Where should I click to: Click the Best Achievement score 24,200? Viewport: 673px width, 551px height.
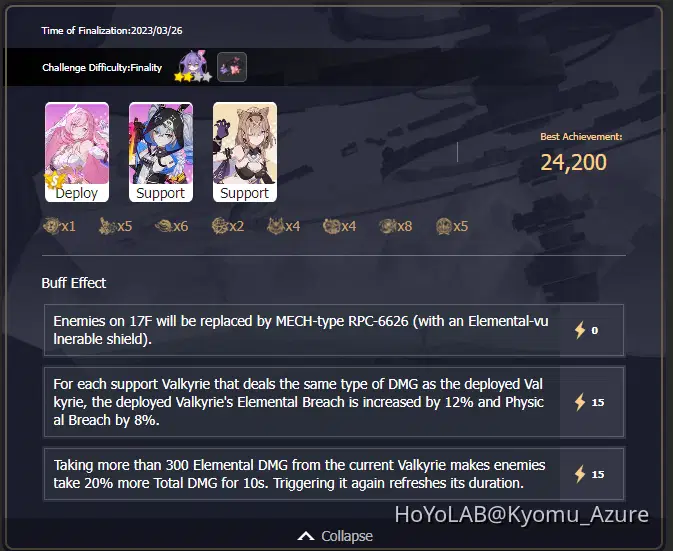tap(573, 163)
